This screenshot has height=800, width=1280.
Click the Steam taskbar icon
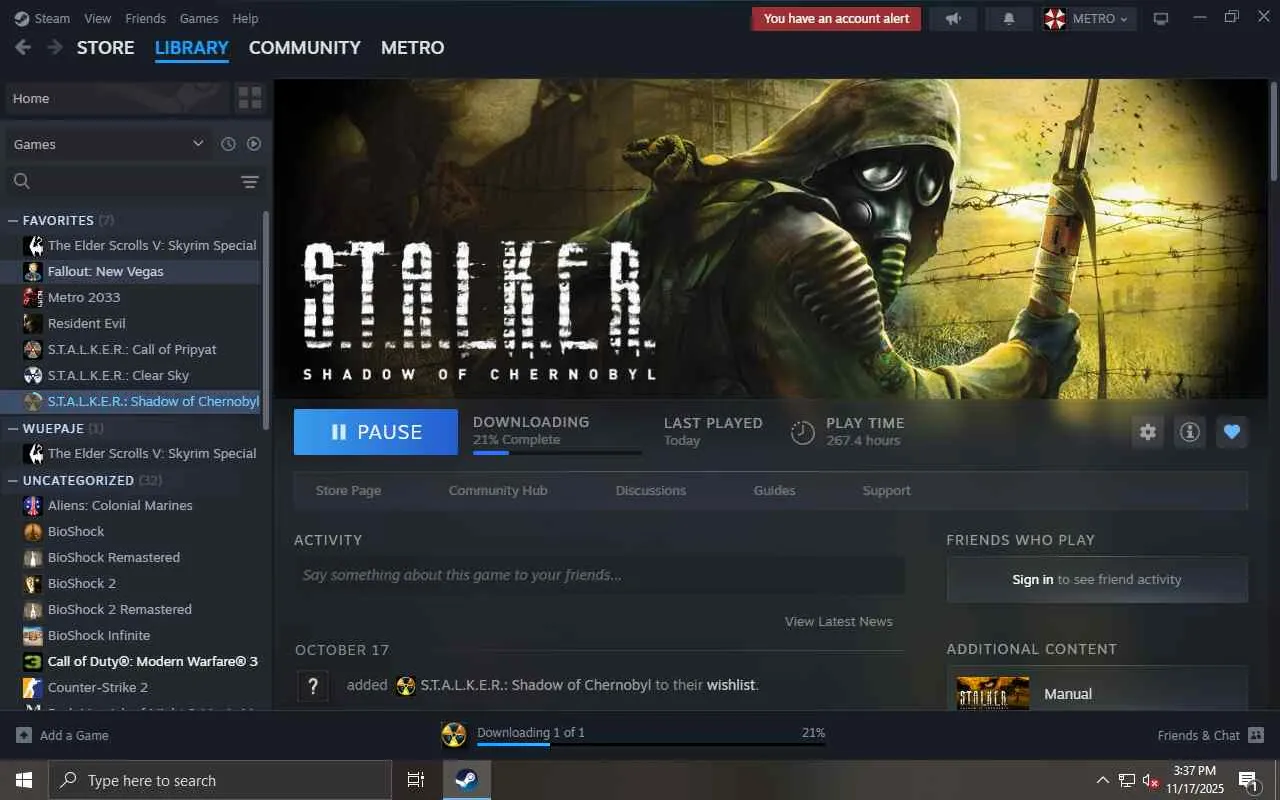(x=467, y=780)
